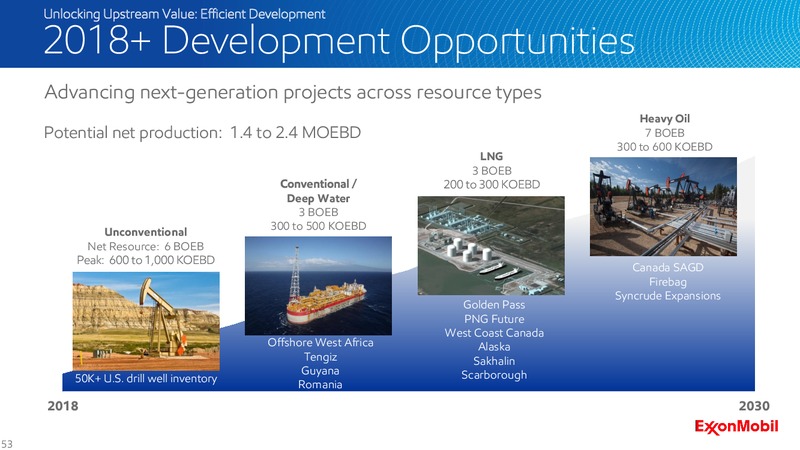Image resolution: width=800 pixels, height=450 pixels.
Task: Click 'Romania' project name
Action: (320, 384)
